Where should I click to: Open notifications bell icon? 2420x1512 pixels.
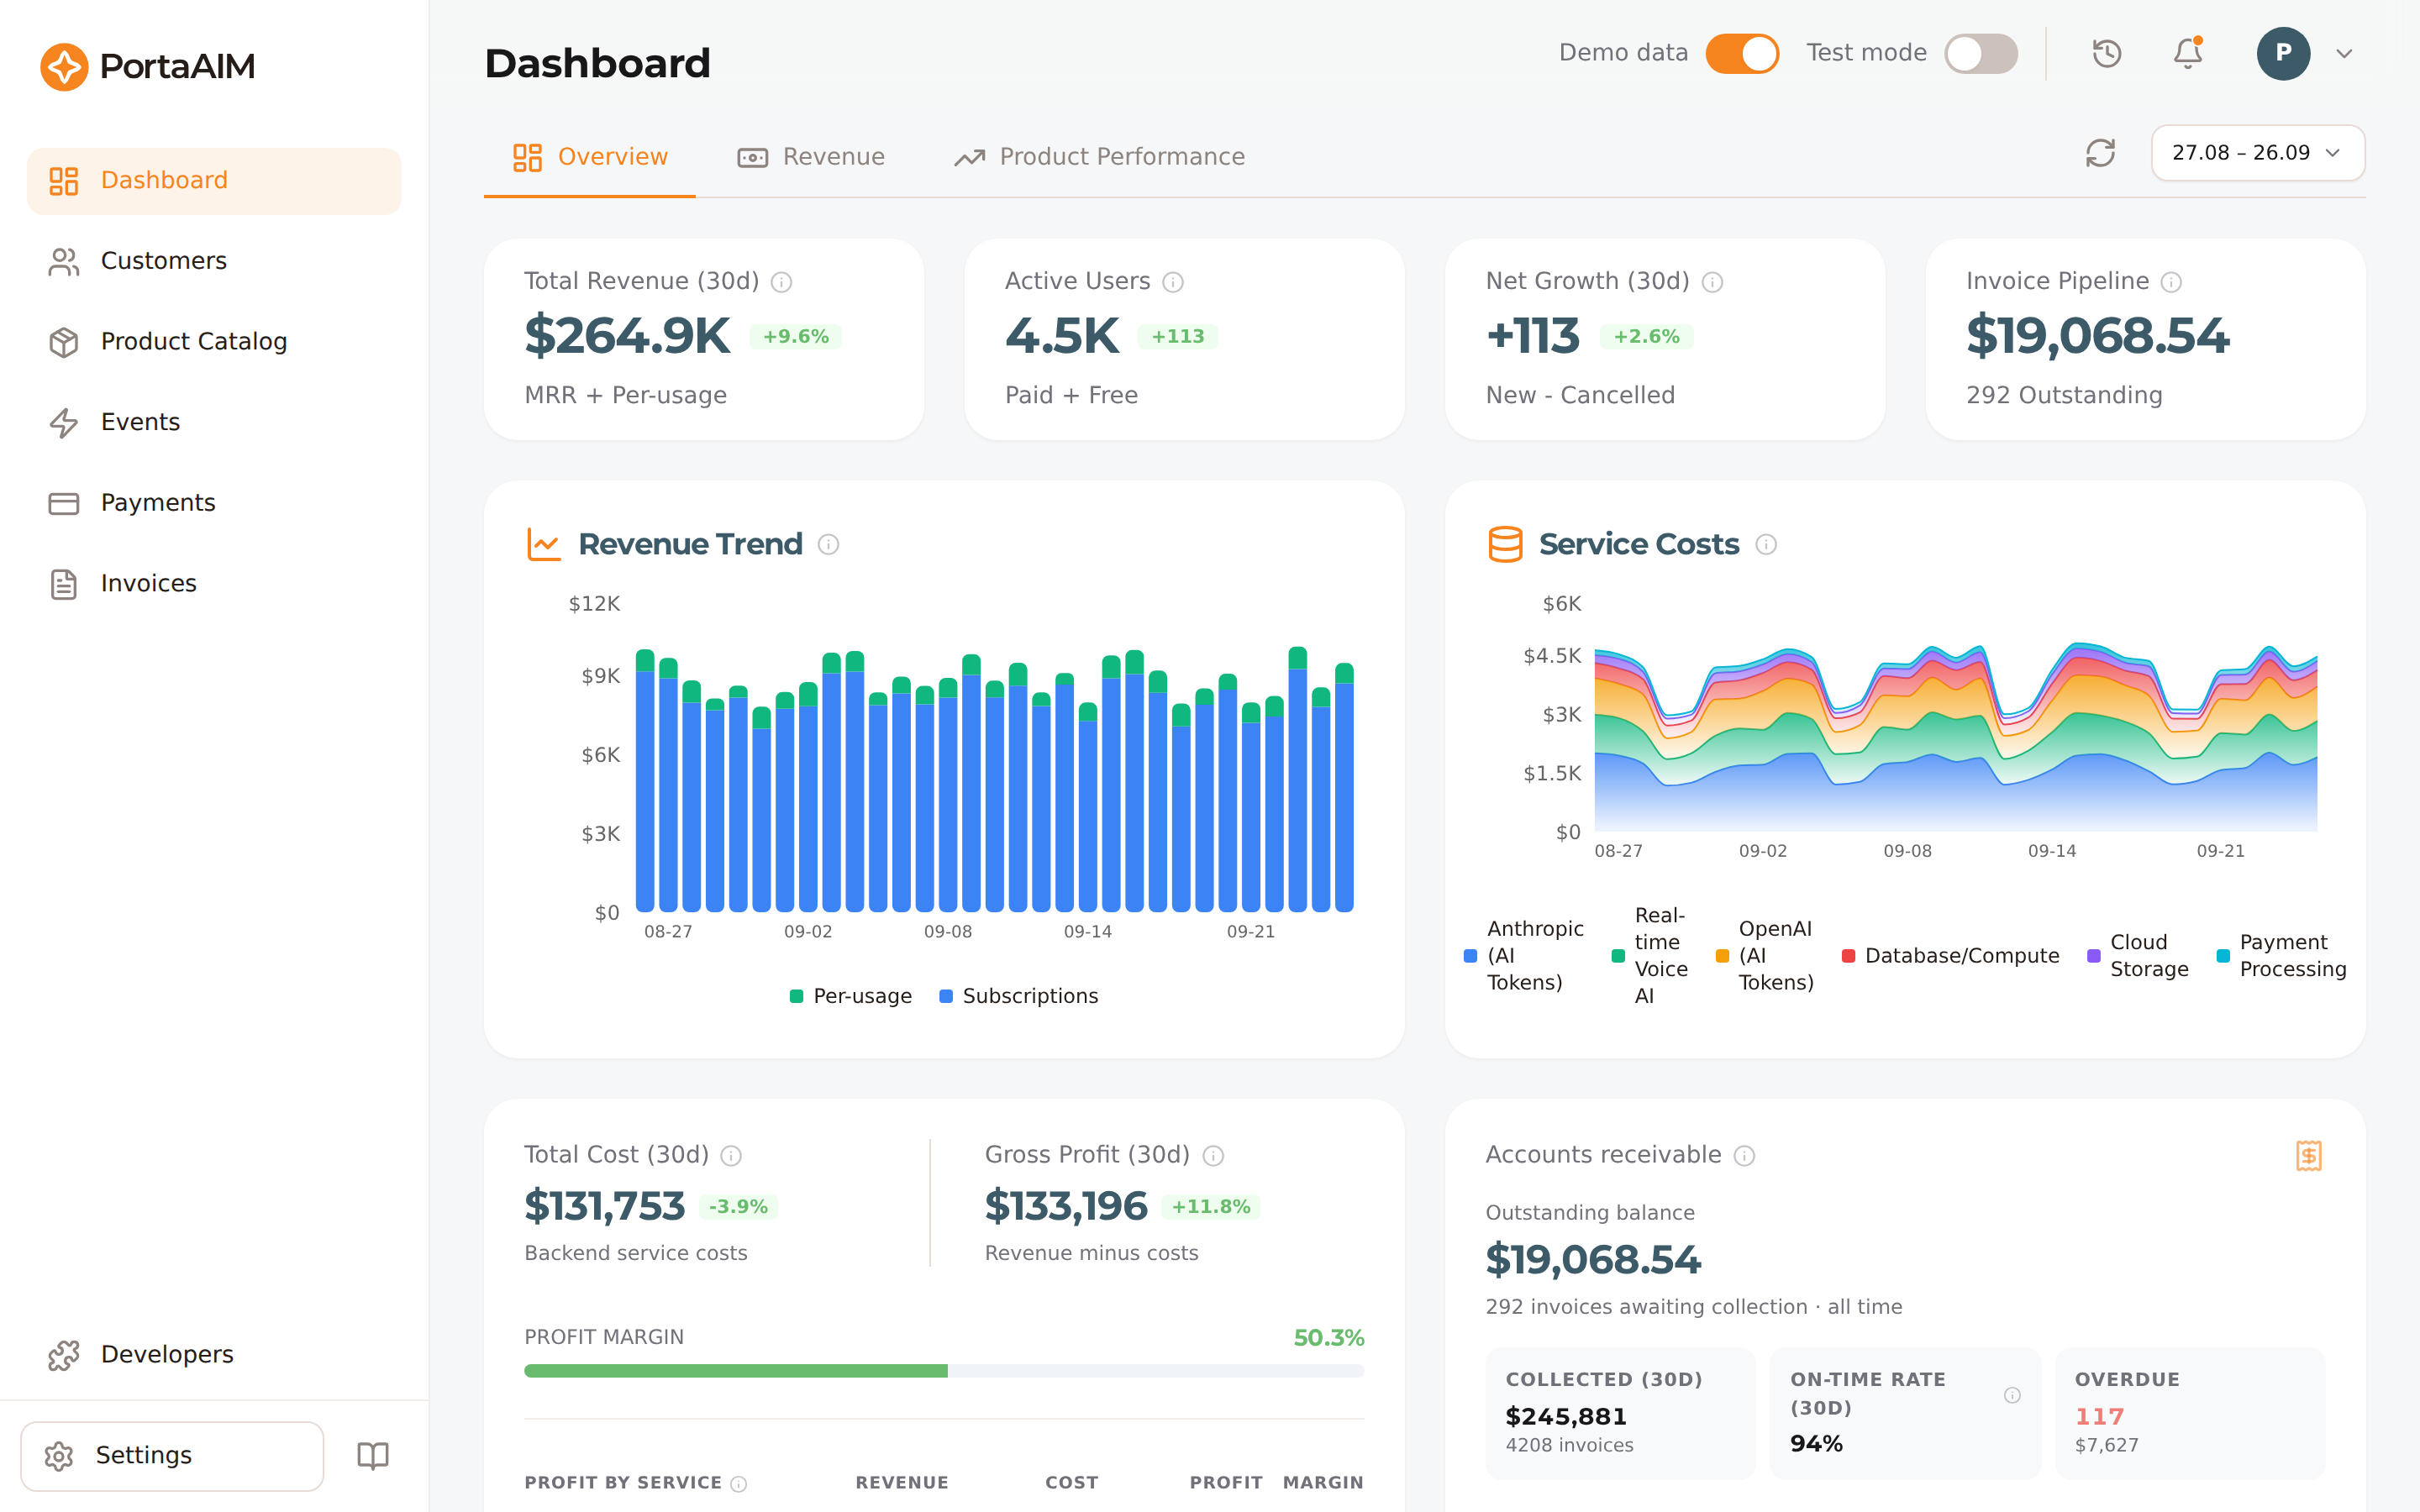pos(2188,53)
